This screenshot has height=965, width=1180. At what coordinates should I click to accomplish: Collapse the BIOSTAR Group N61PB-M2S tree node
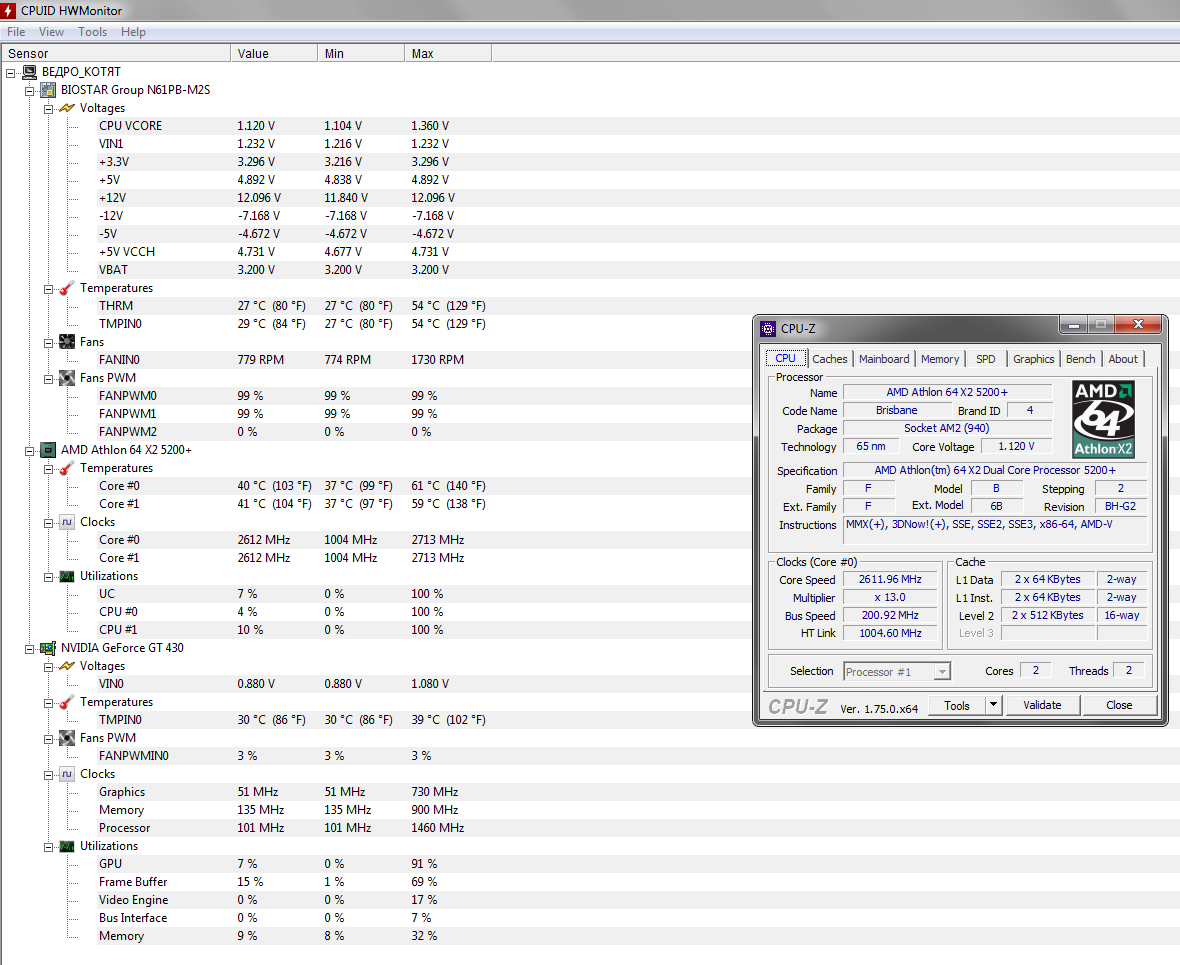coord(29,90)
